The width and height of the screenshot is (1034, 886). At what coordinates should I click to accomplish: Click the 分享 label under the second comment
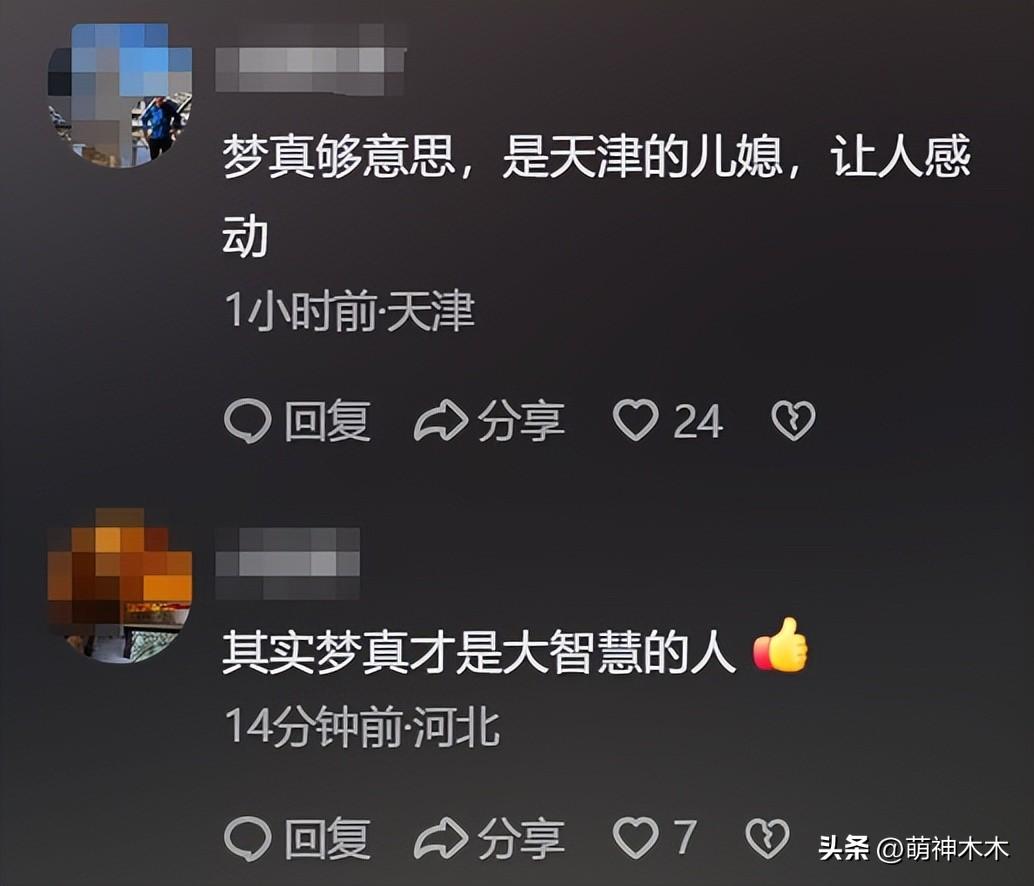(521, 838)
